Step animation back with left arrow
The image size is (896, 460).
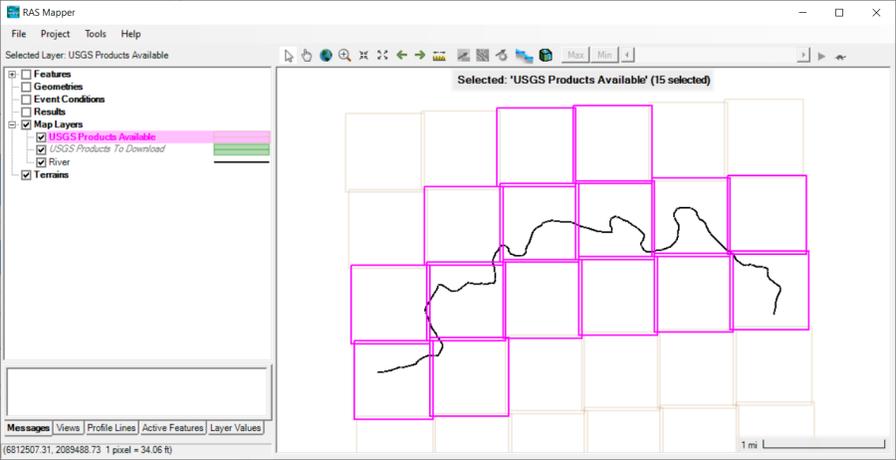tap(627, 55)
